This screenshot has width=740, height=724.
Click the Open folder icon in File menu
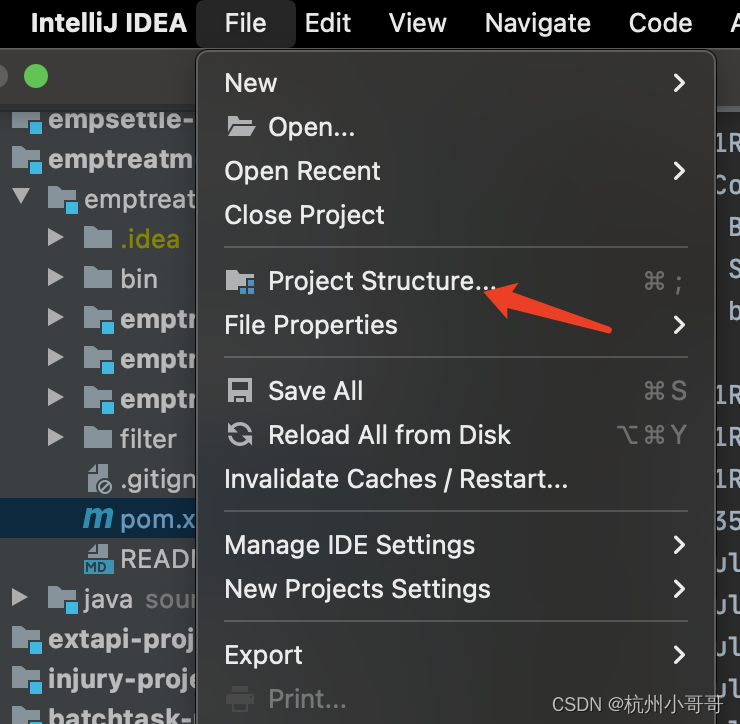(x=241, y=126)
